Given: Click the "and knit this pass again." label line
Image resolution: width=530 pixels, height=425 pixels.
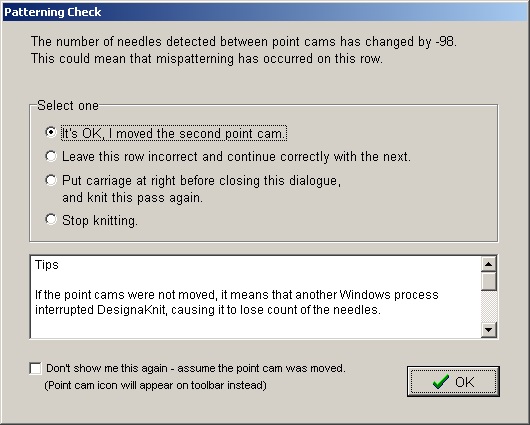Looking at the screenshot, I should [x=132, y=197].
